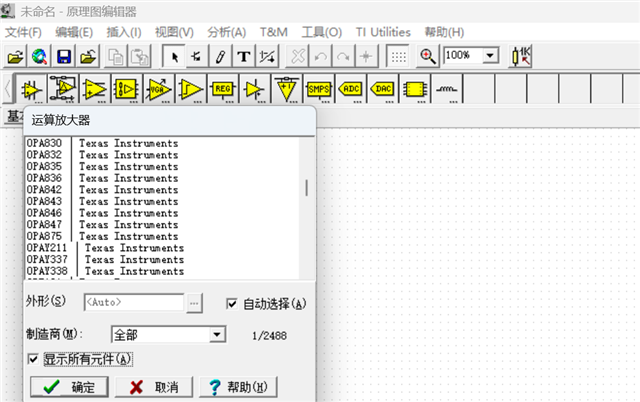Open the yellow IC chip icon

pos(414,89)
